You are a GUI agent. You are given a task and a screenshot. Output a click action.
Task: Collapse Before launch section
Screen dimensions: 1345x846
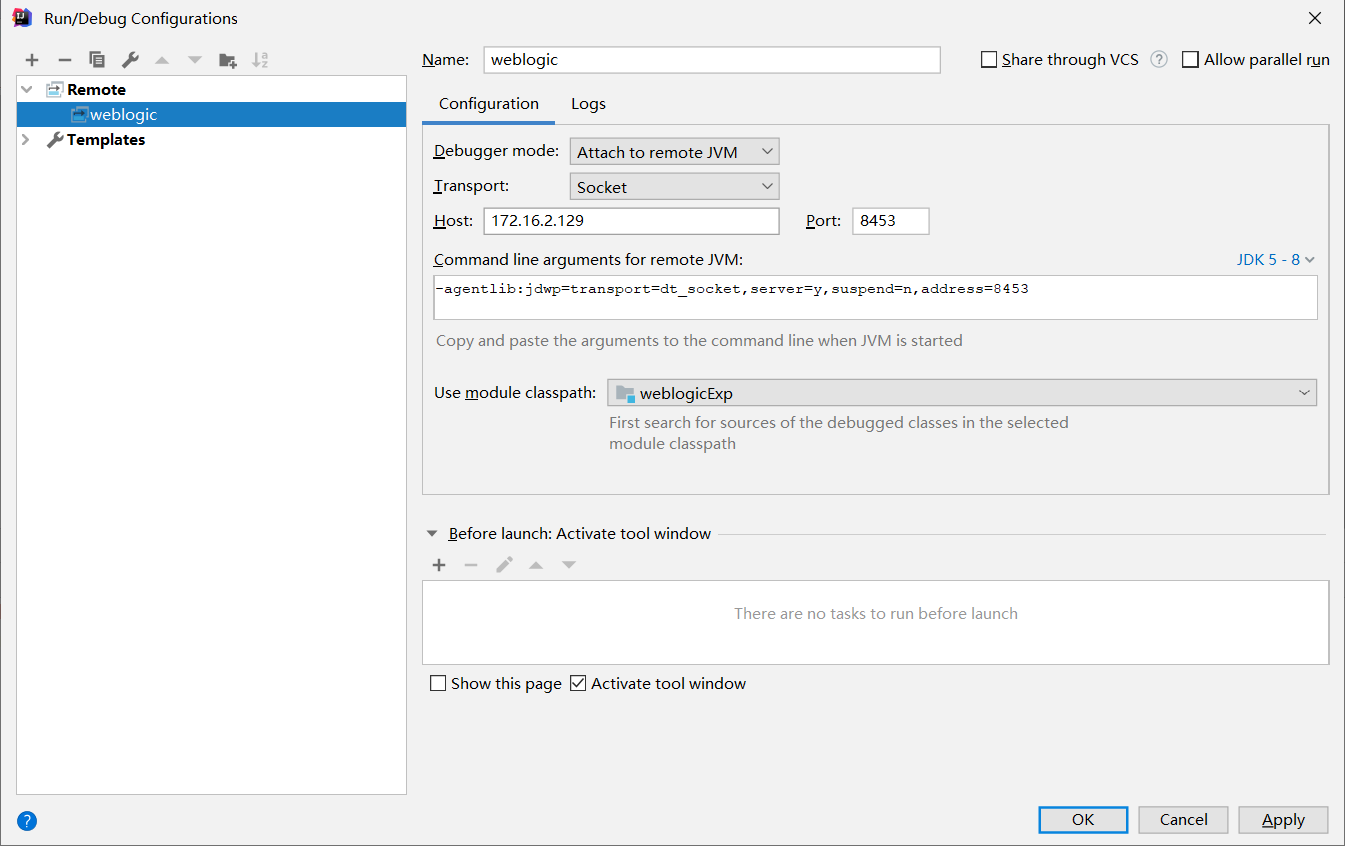coord(432,534)
